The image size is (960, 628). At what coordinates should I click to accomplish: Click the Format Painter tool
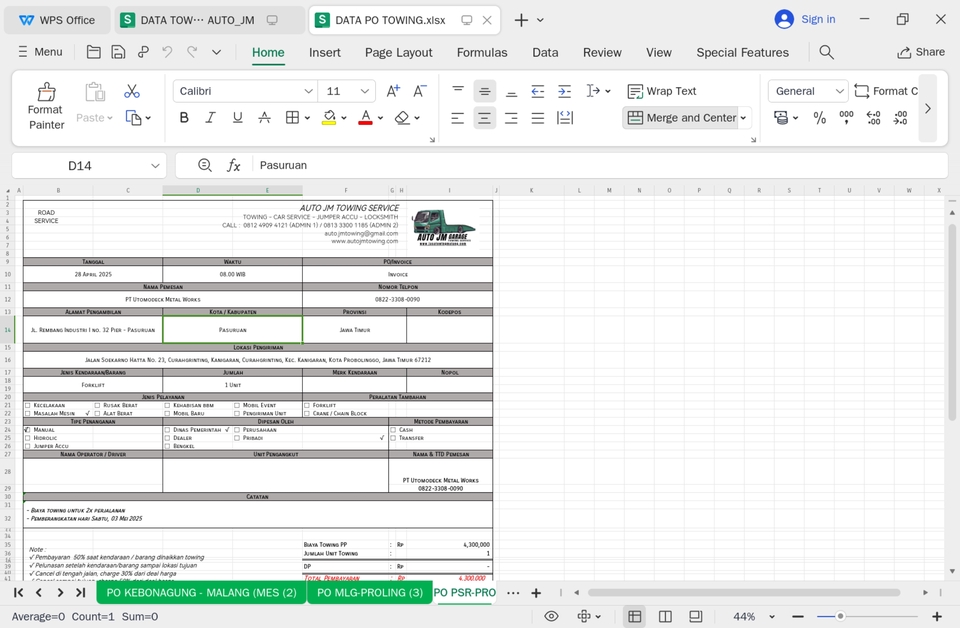tap(46, 107)
